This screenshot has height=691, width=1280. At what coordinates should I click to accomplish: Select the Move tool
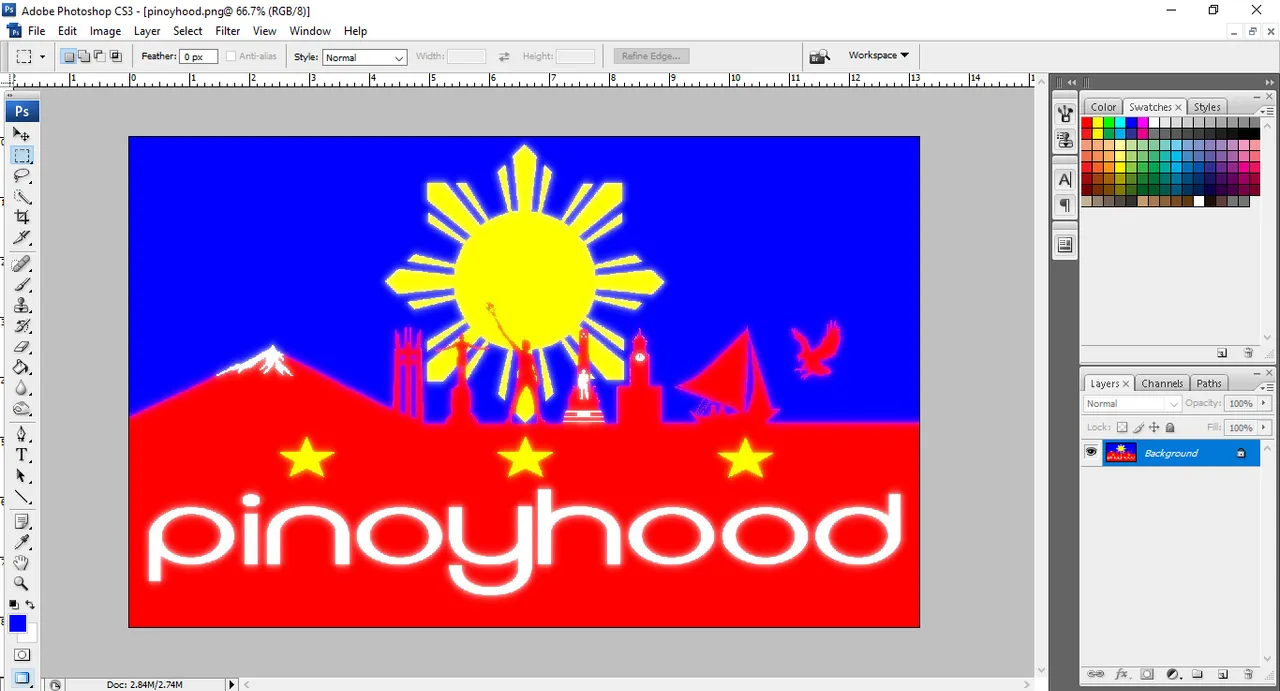click(x=21, y=134)
